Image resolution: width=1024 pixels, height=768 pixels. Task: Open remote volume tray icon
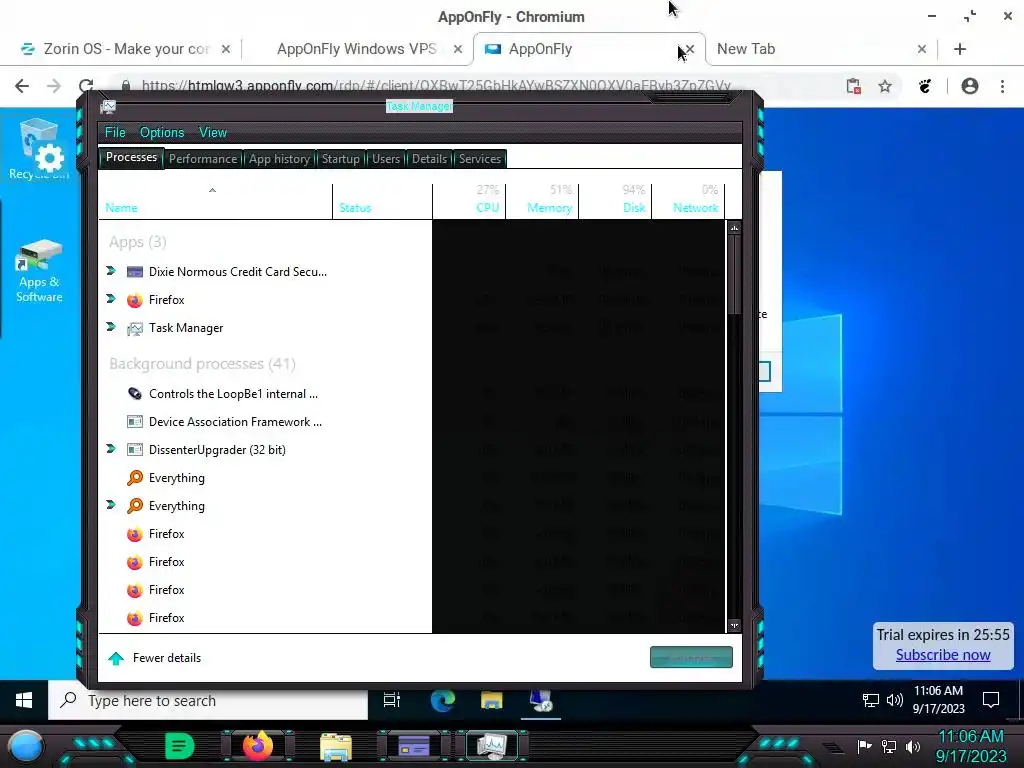tap(894, 701)
